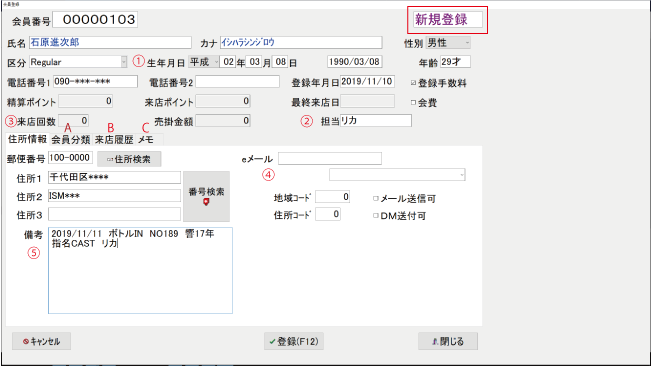
Task: Click the red shield icon under 番号検索
Action: (206, 202)
